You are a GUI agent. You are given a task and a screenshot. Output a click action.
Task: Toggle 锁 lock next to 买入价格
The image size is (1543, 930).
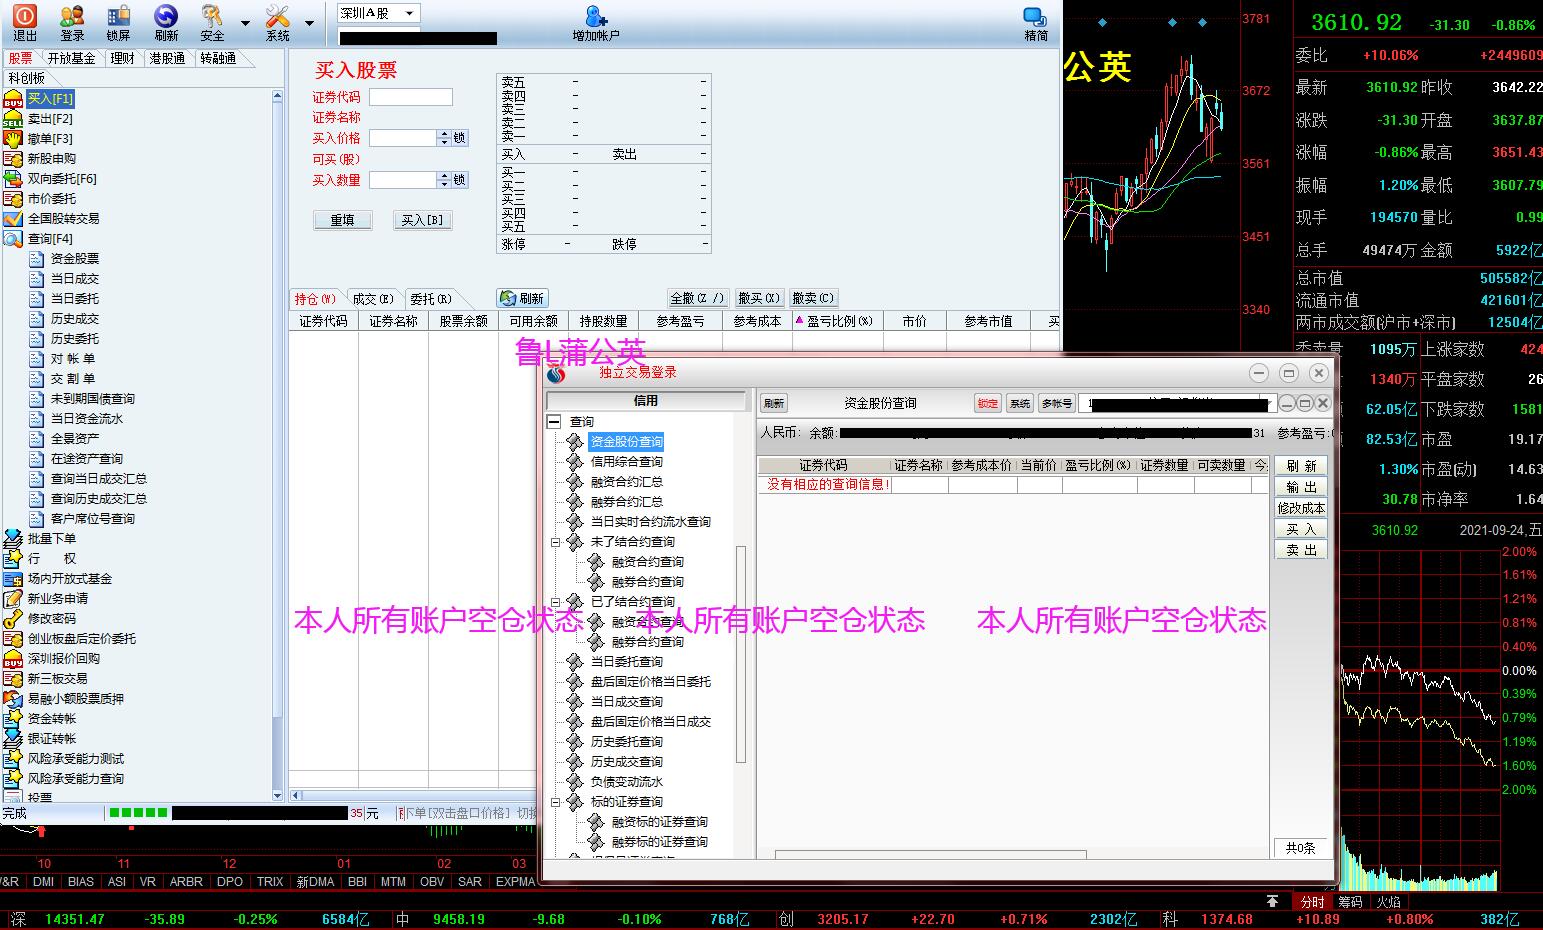[460, 138]
